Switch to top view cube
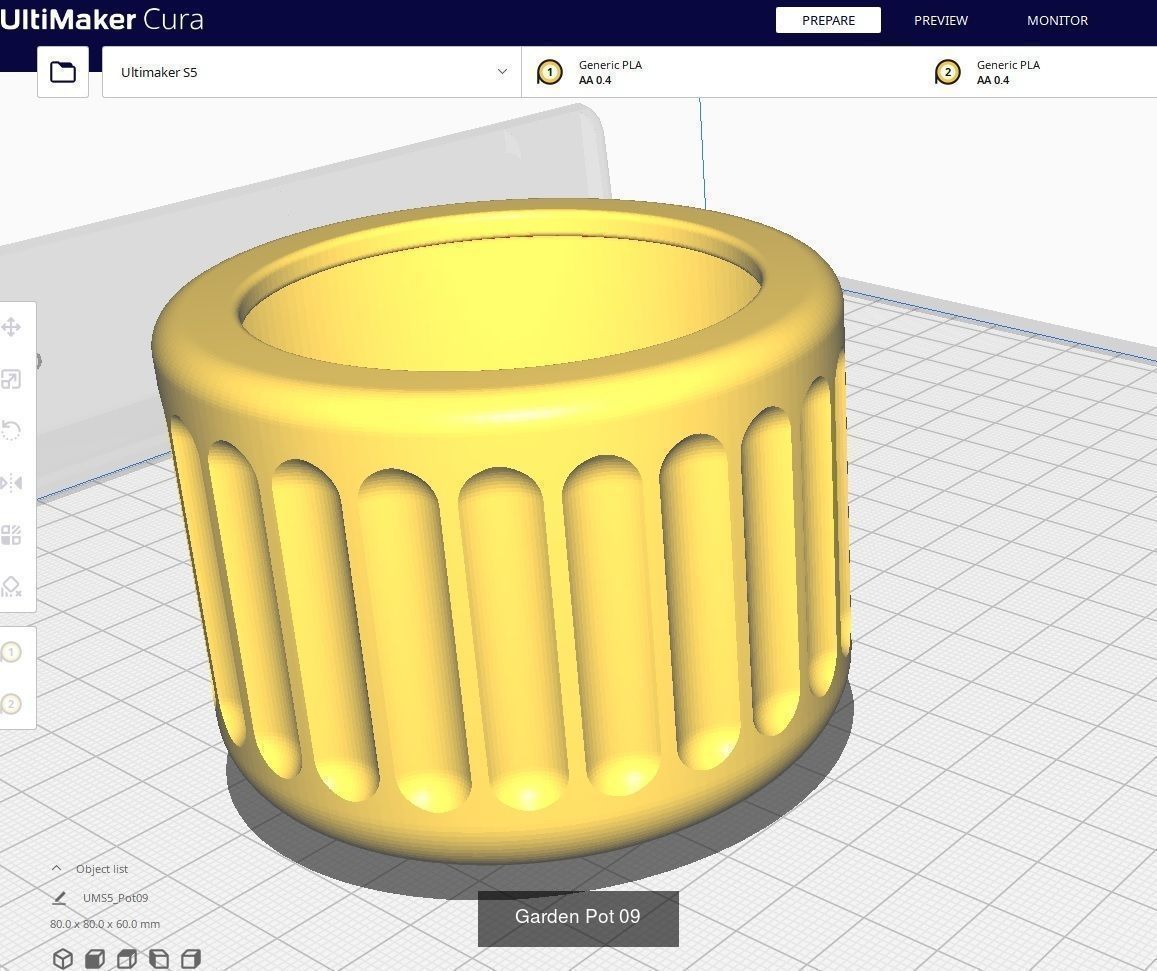The height and width of the screenshot is (971, 1157). [x=127, y=958]
